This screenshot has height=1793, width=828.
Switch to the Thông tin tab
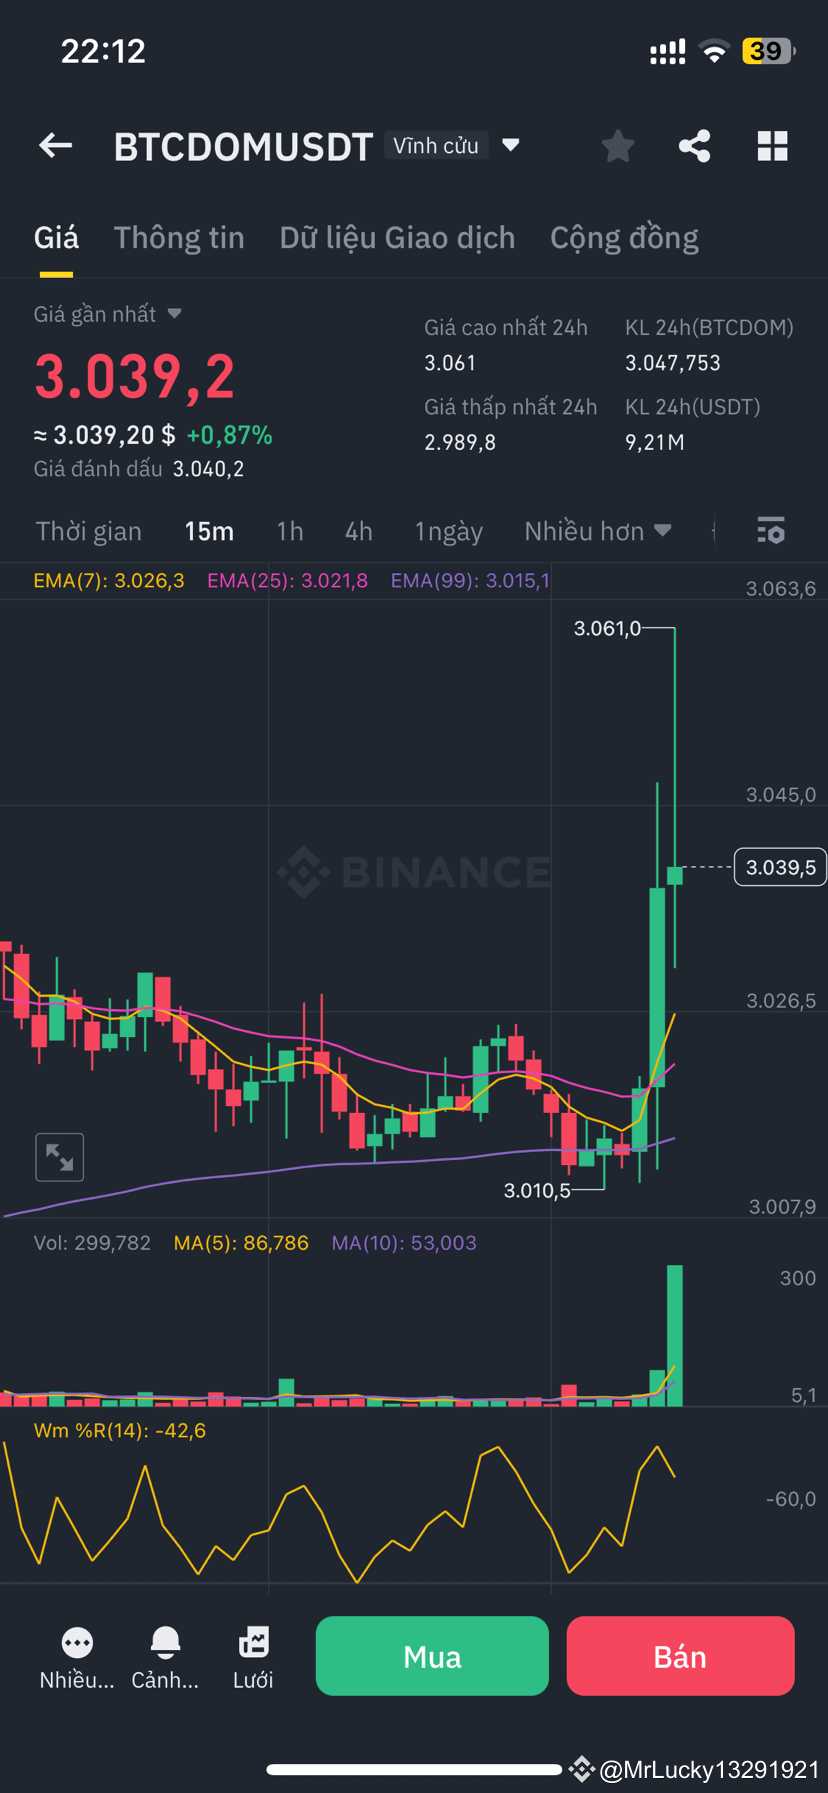(179, 237)
